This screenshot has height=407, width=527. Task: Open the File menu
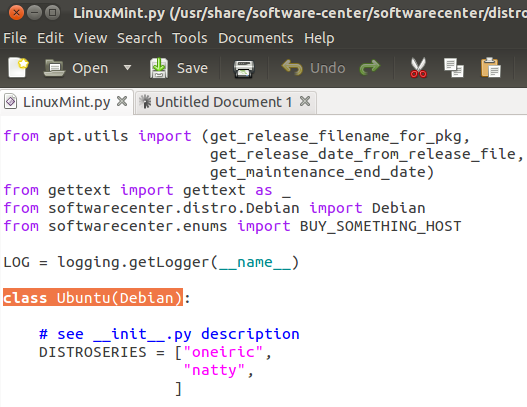[x=15, y=38]
